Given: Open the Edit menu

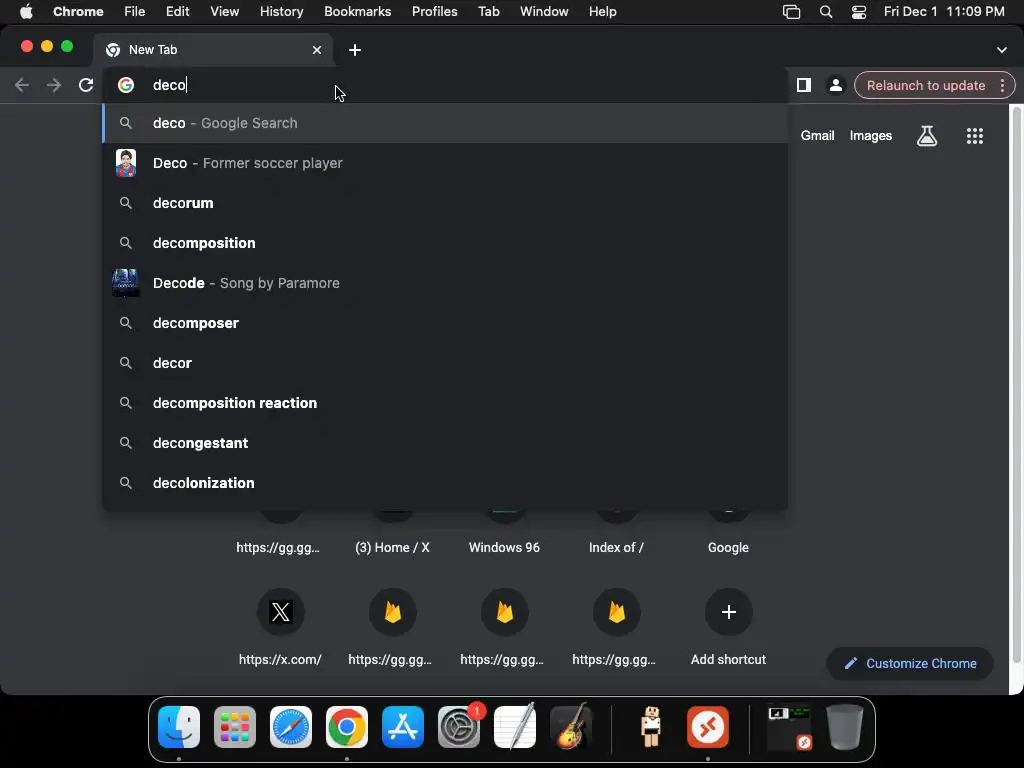Looking at the screenshot, I should click(177, 11).
